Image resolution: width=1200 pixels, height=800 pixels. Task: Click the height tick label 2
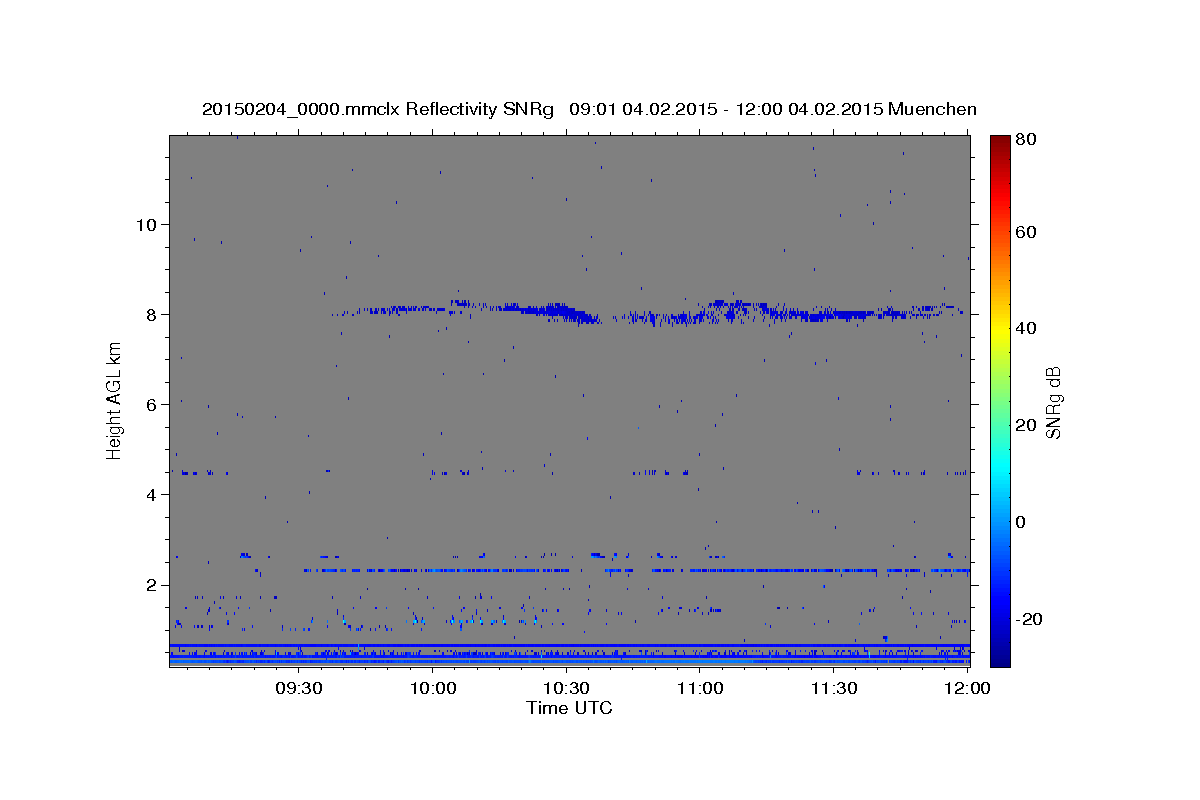pyautogui.click(x=152, y=585)
